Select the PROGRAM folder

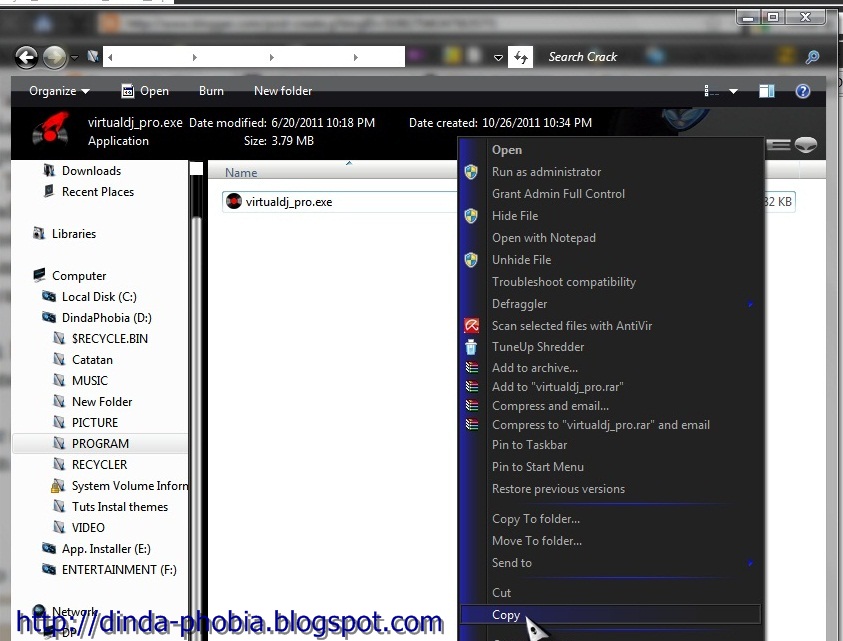click(100, 444)
